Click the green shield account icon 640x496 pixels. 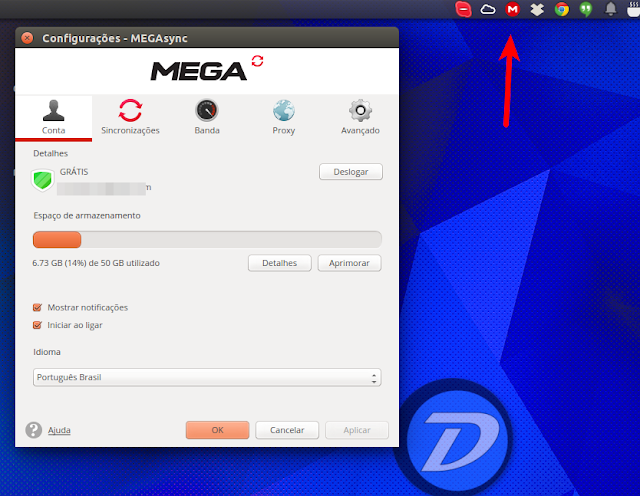tap(43, 180)
